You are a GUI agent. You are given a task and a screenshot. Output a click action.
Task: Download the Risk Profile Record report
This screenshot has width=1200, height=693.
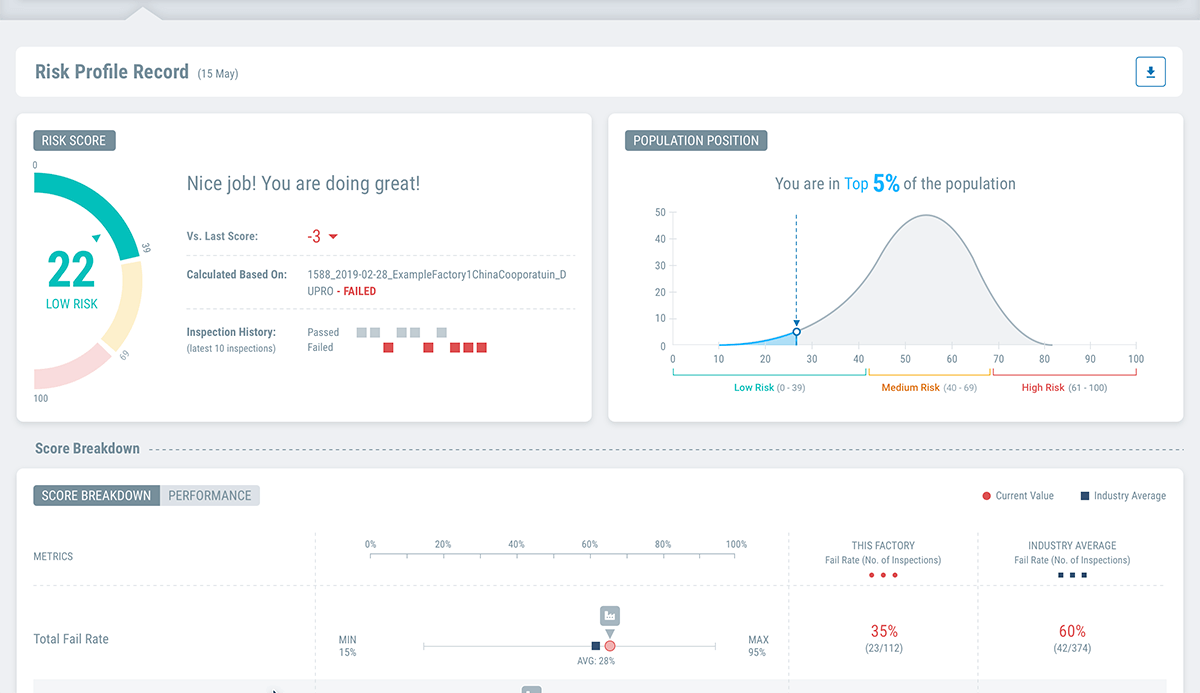[1149, 71]
